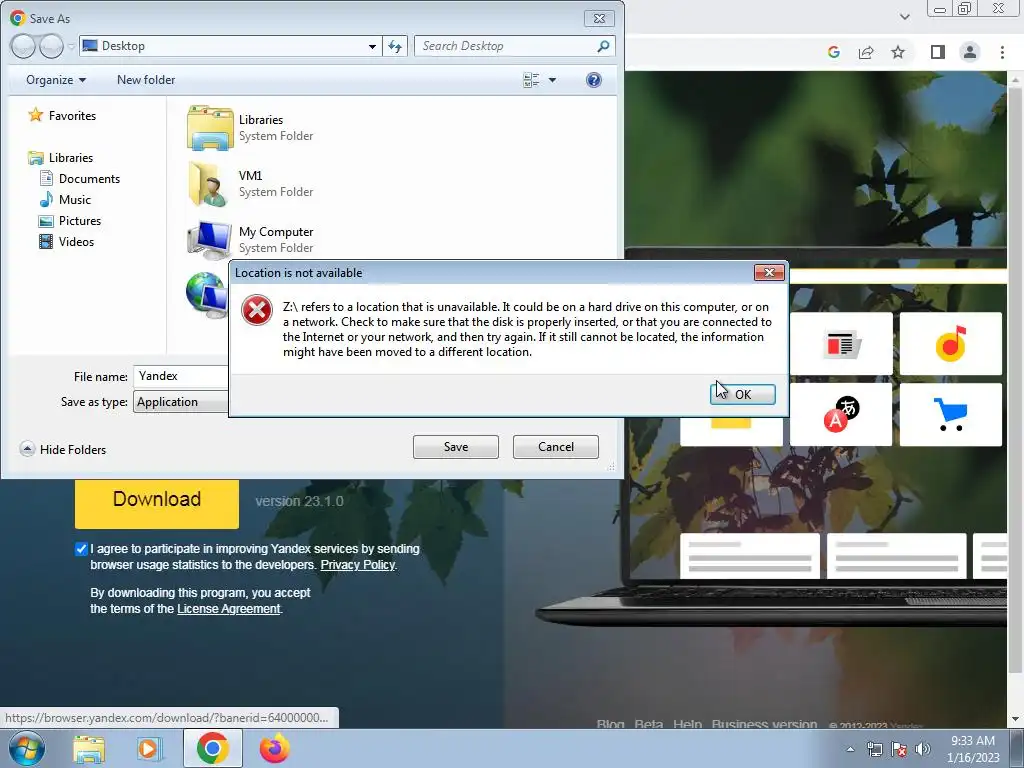
Task: Click the music note tile on the laptop image
Action: [950, 344]
